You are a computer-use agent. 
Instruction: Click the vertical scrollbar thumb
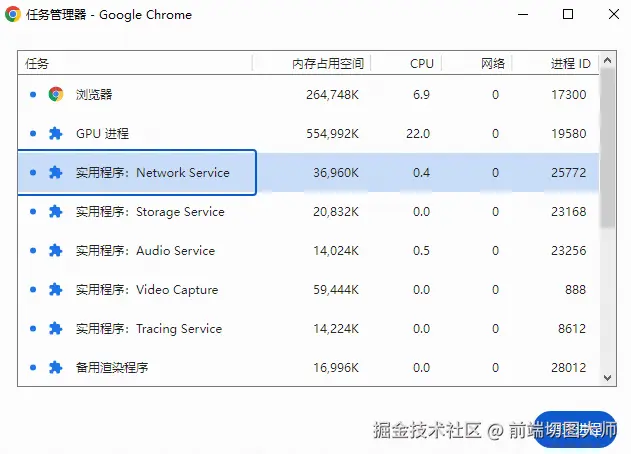coord(608,148)
